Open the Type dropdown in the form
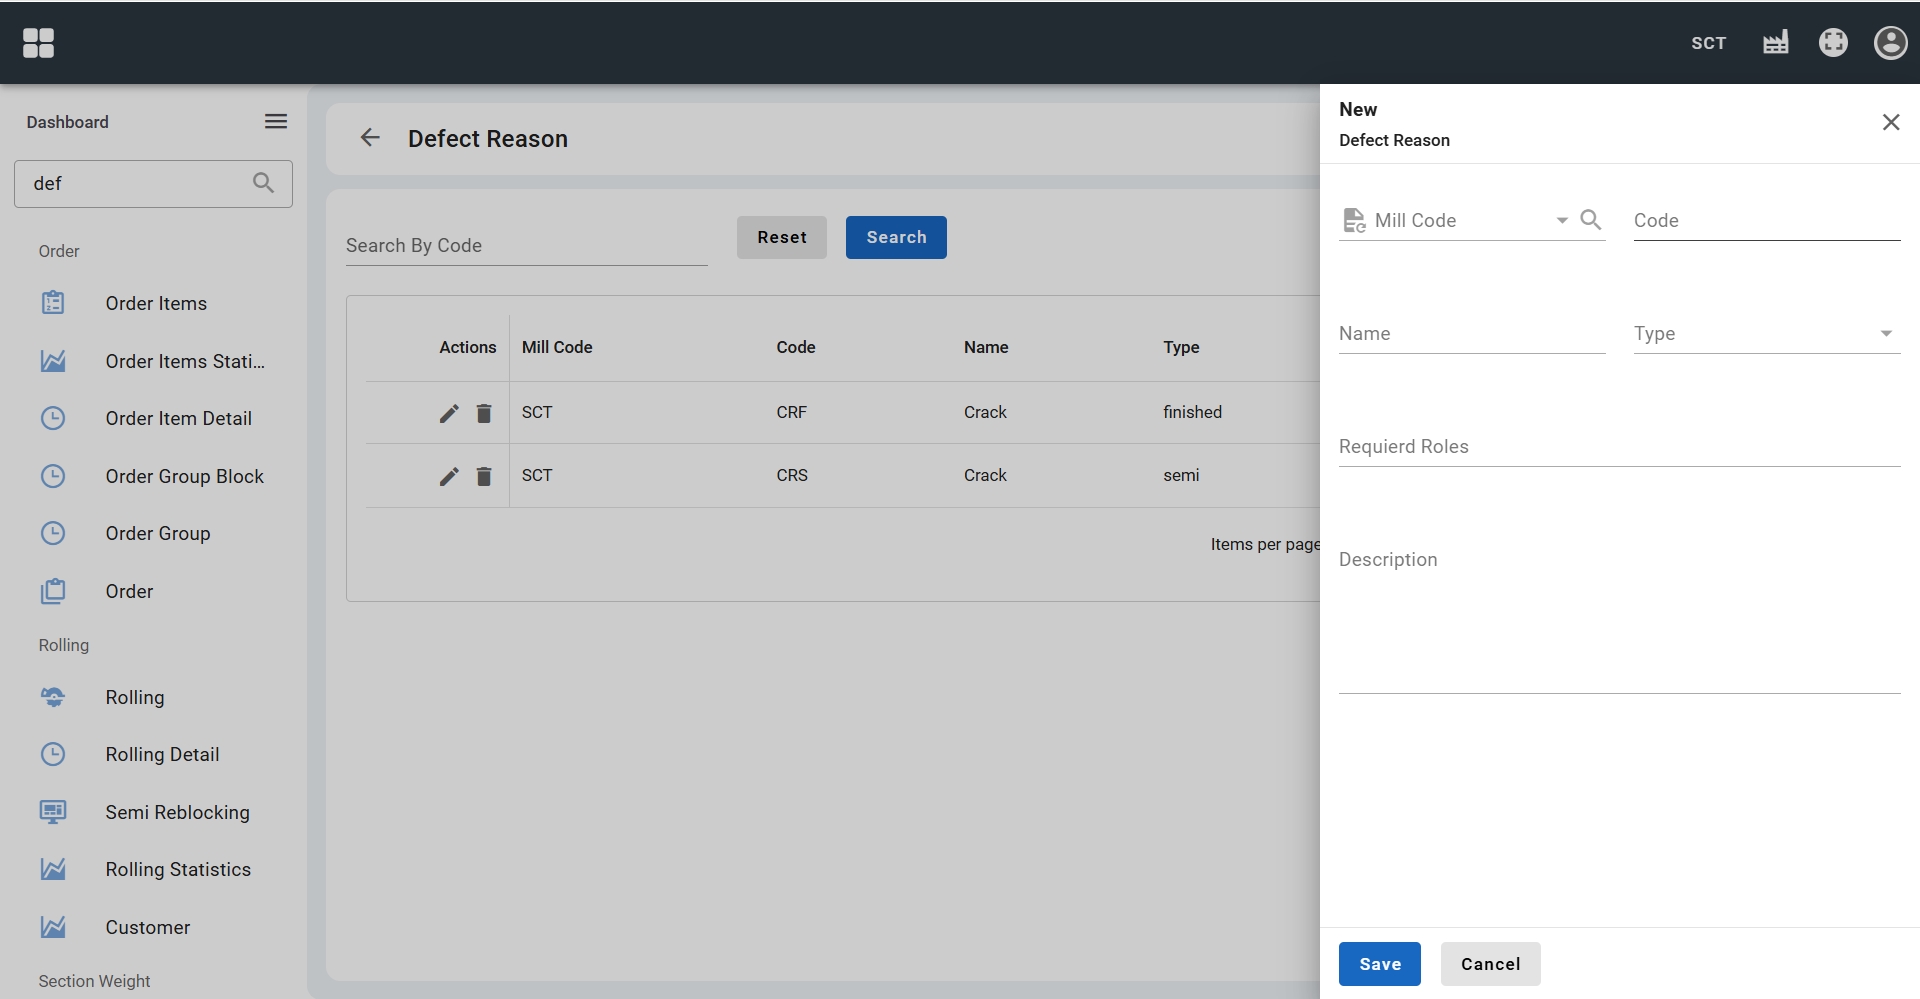The image size is (1920, 999). point(1885,334)
